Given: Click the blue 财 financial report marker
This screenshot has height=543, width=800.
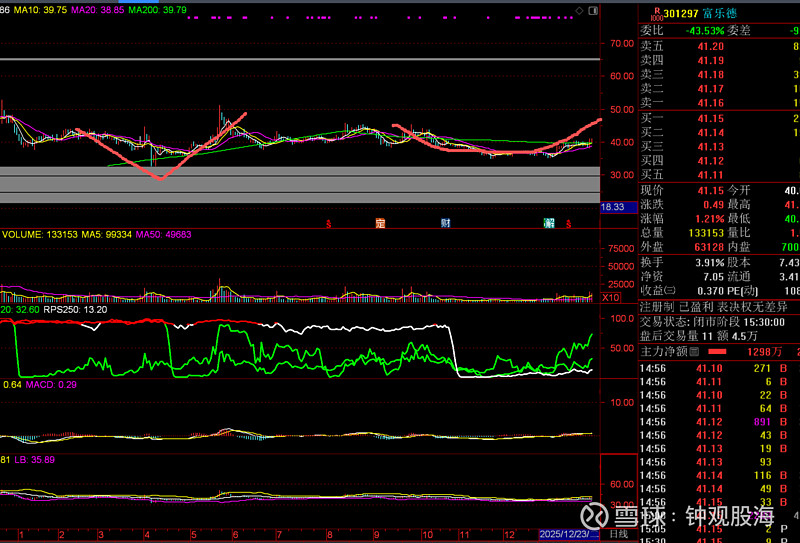Looking at the screenshot, I should click(x=446, y=222).
